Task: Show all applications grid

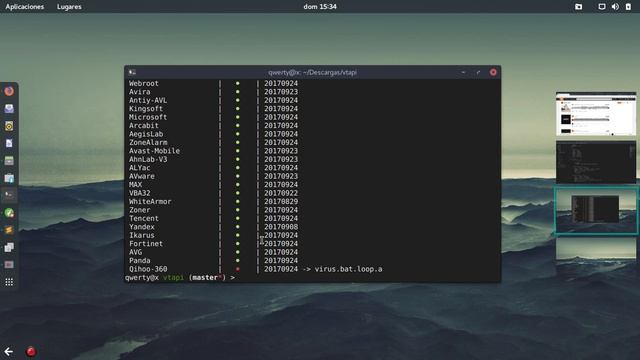Action: click(x=9, y=282)
